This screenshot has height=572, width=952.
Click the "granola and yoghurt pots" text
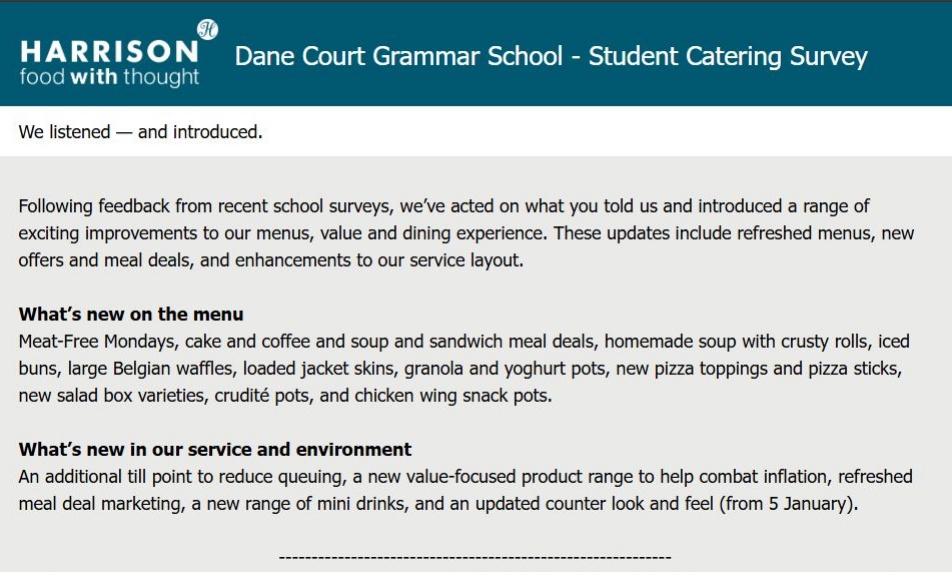(507, 368)
